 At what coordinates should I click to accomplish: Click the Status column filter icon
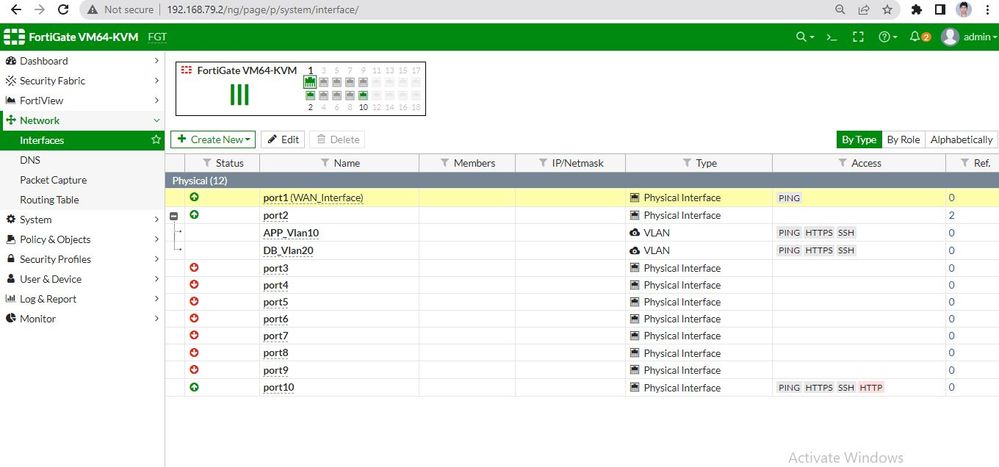click(206, 163)
